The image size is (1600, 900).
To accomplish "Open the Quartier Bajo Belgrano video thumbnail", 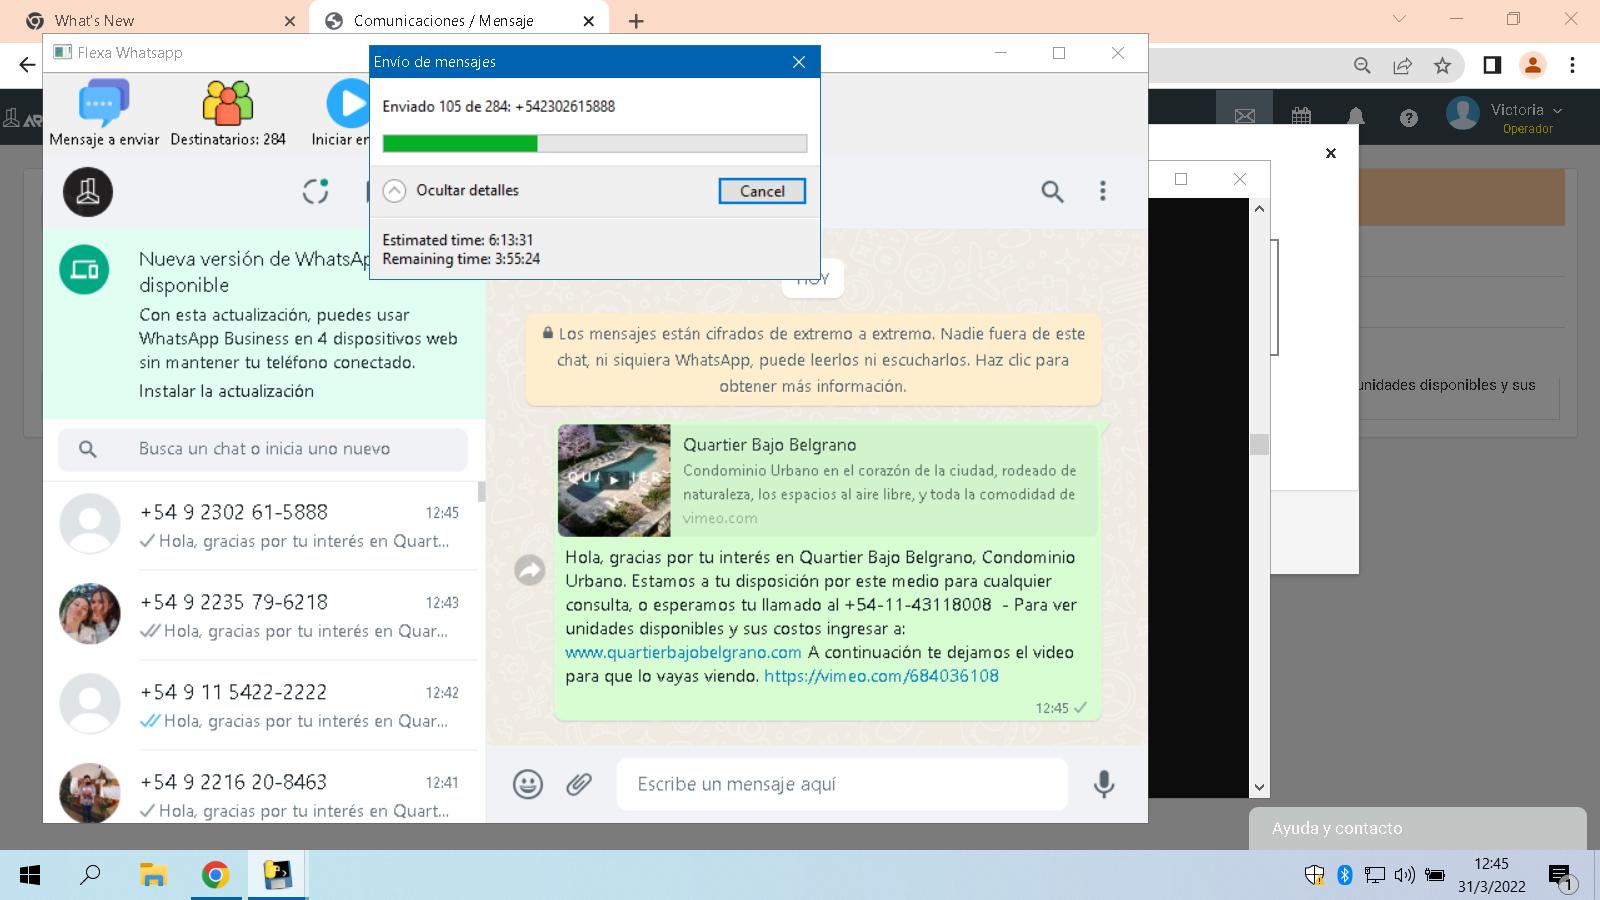I will [x=614, y=480].
